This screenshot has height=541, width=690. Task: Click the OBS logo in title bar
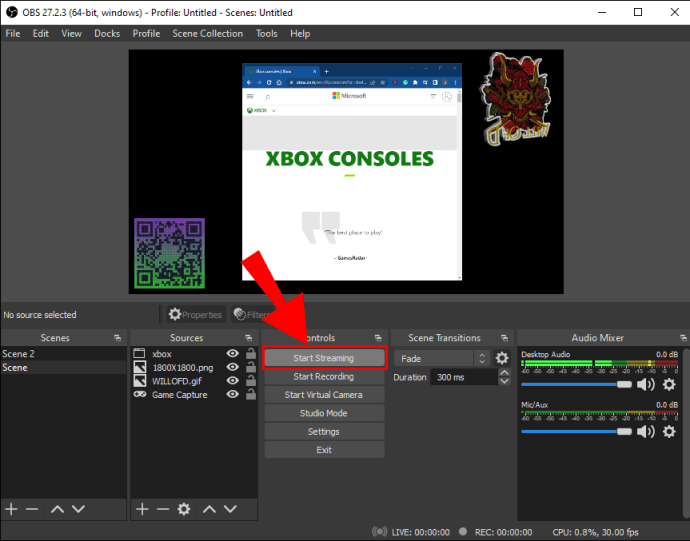coord(11,12)
